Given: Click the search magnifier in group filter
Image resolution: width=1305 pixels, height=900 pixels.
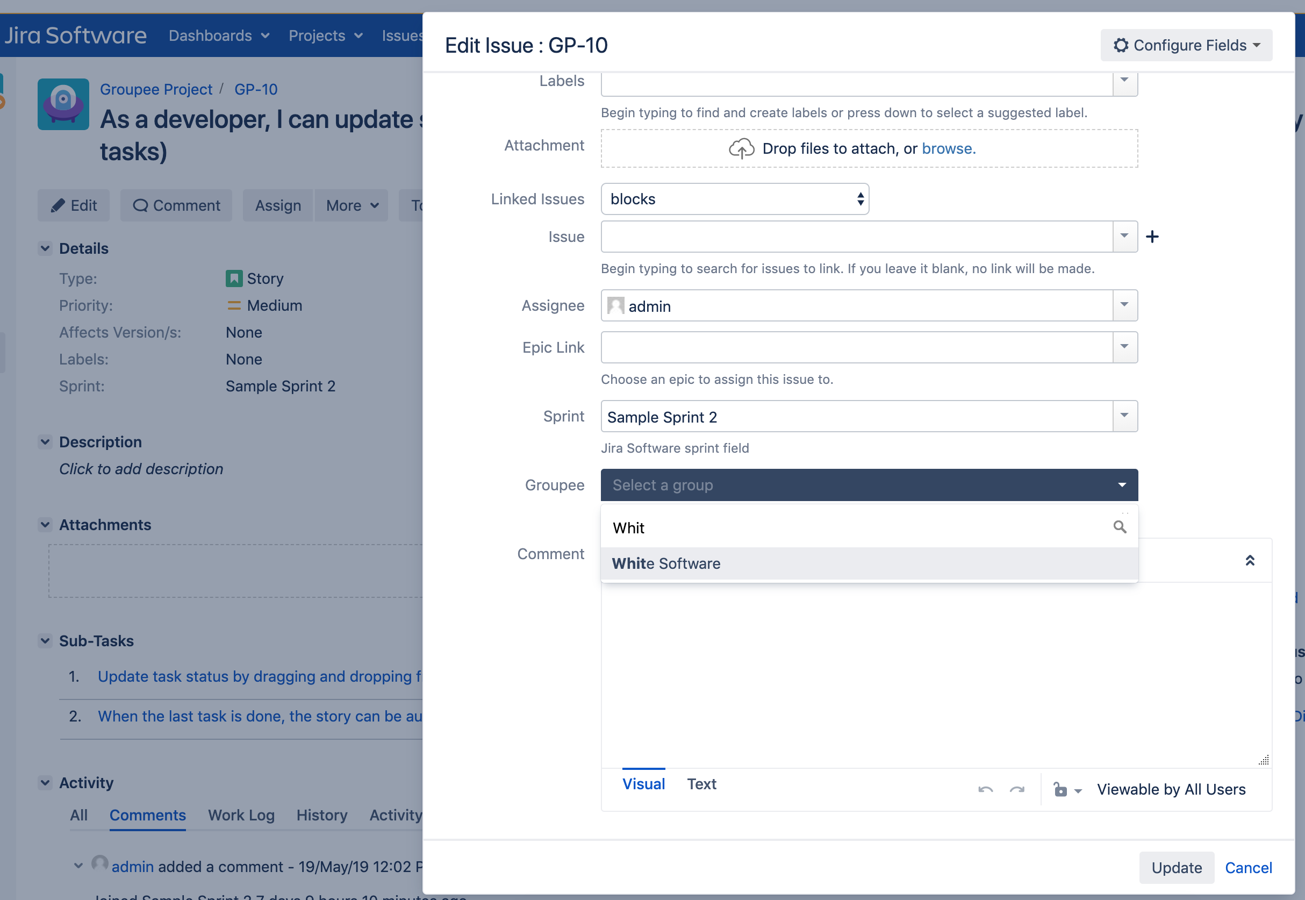Looking at the screenshot, I should coord(1120,527).
